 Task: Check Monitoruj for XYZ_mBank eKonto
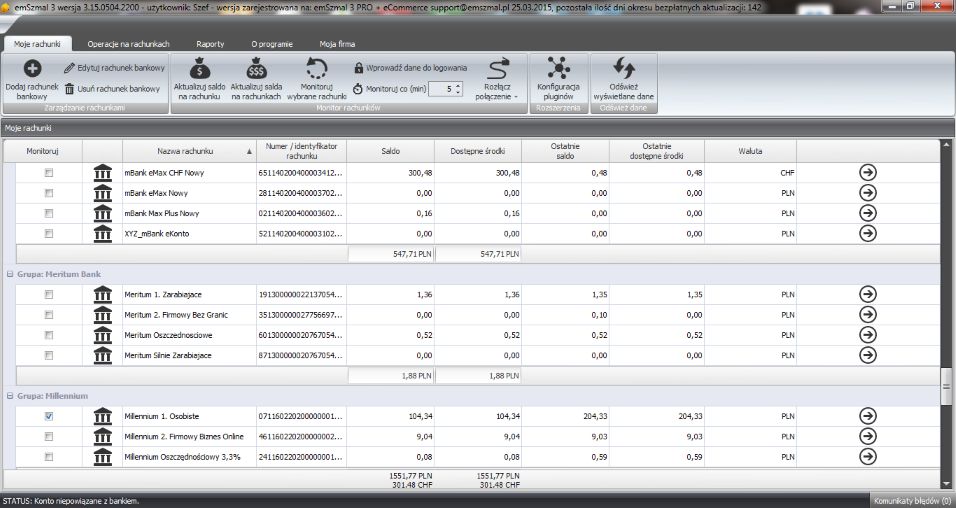point(49,233)
